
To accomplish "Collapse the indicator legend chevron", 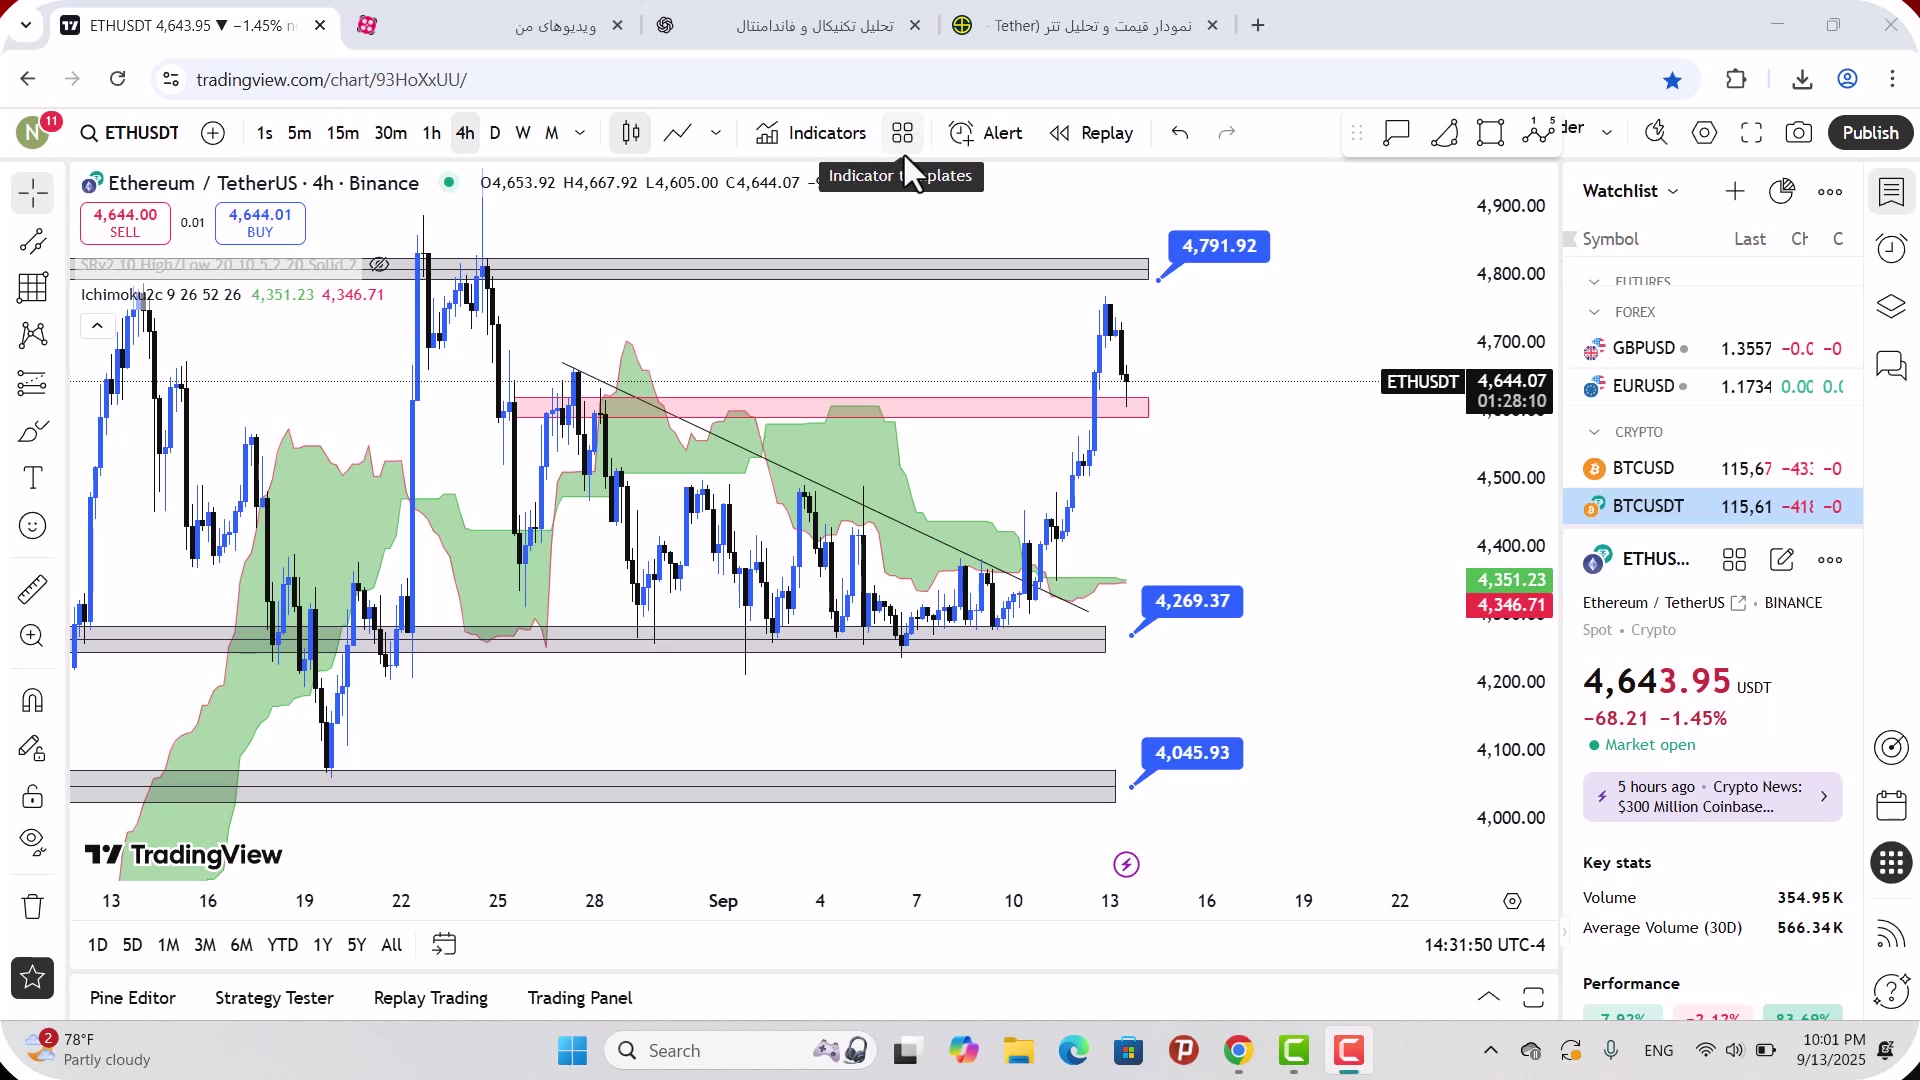I will (x=97, y=326).
